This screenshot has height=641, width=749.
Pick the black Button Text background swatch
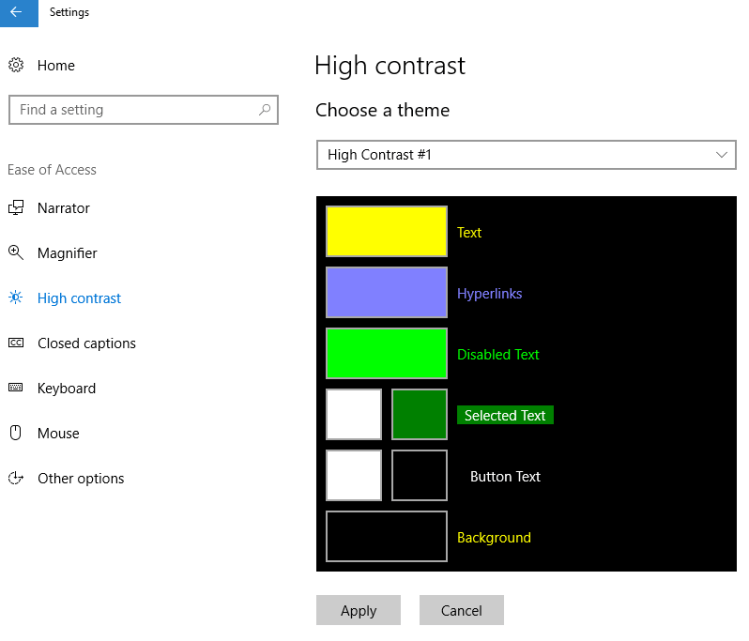pos(419,475)
